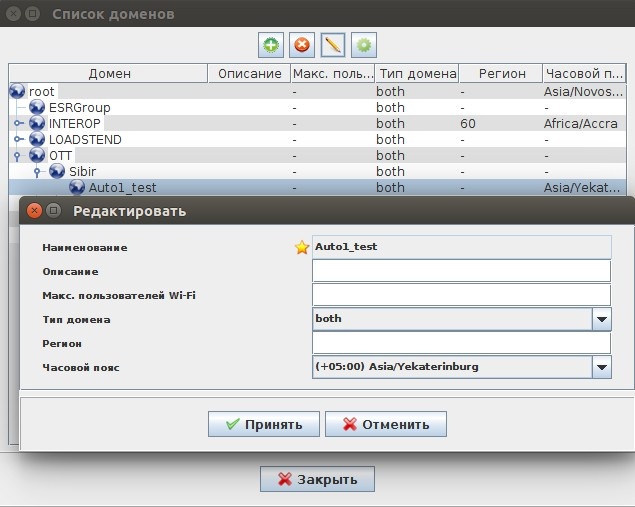This screenshot has height=507, width=635.
Task: Open the Тип домена dropdown
Action: coord(601,319)
